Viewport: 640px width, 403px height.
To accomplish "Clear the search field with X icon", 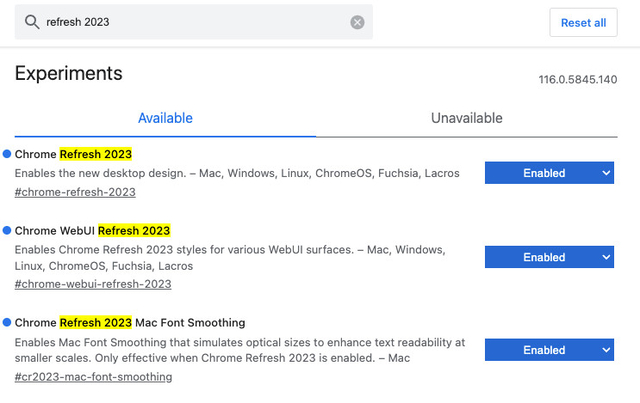I will [x=357, y=22].
